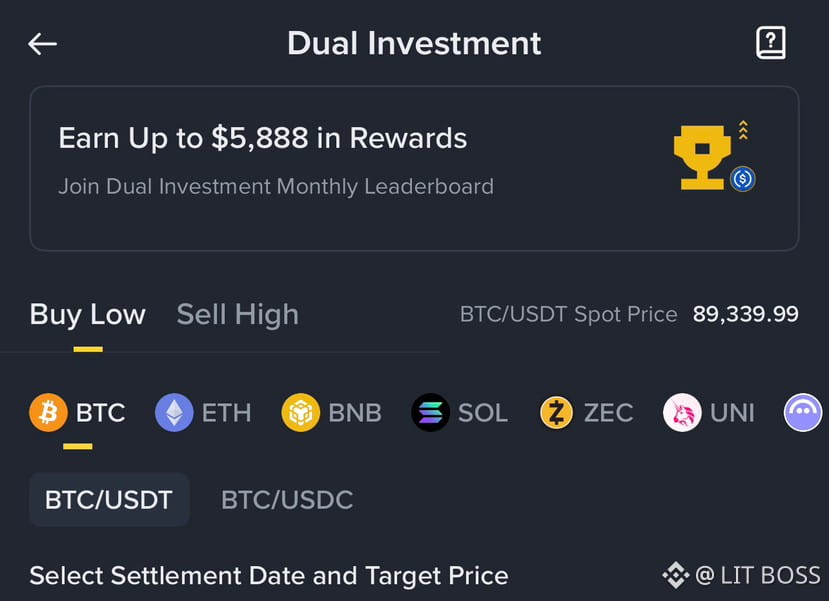The height and width of the screenshot is (601, 829).
Task: Tap the Zcash coin icon
Action: (556, 412)
